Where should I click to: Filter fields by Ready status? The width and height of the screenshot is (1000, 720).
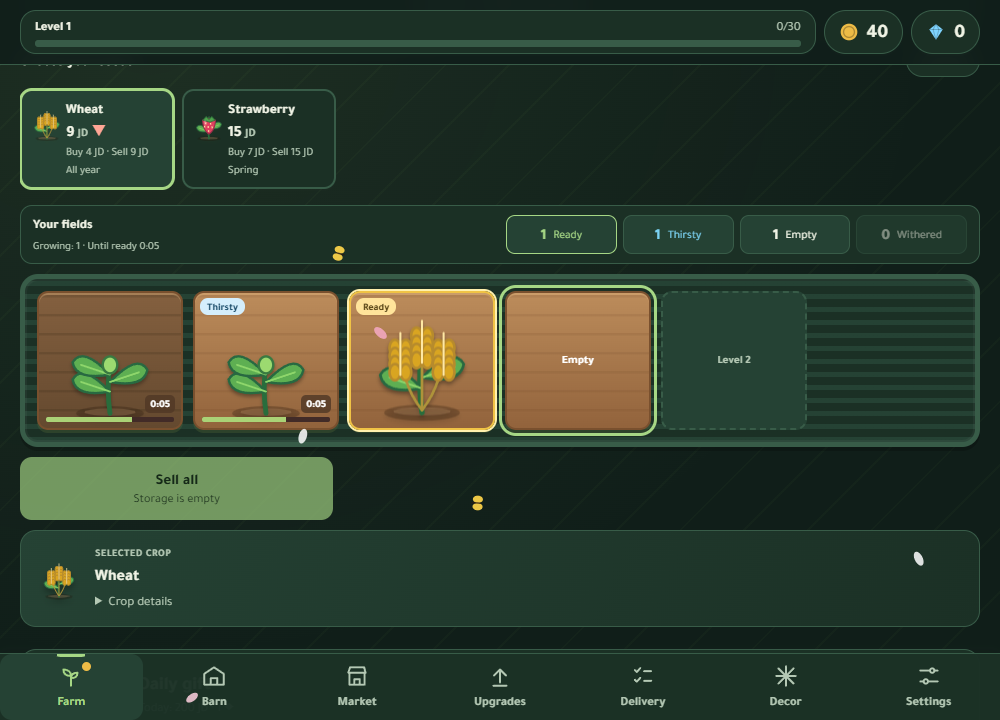561,235
